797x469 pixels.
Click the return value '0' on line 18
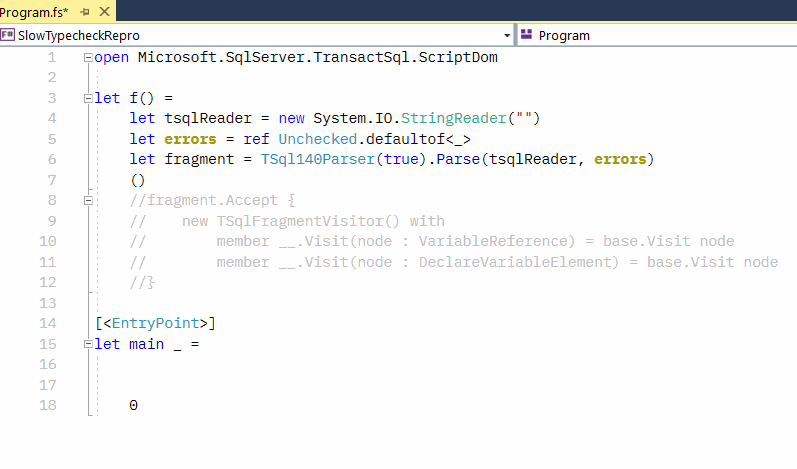133,405
